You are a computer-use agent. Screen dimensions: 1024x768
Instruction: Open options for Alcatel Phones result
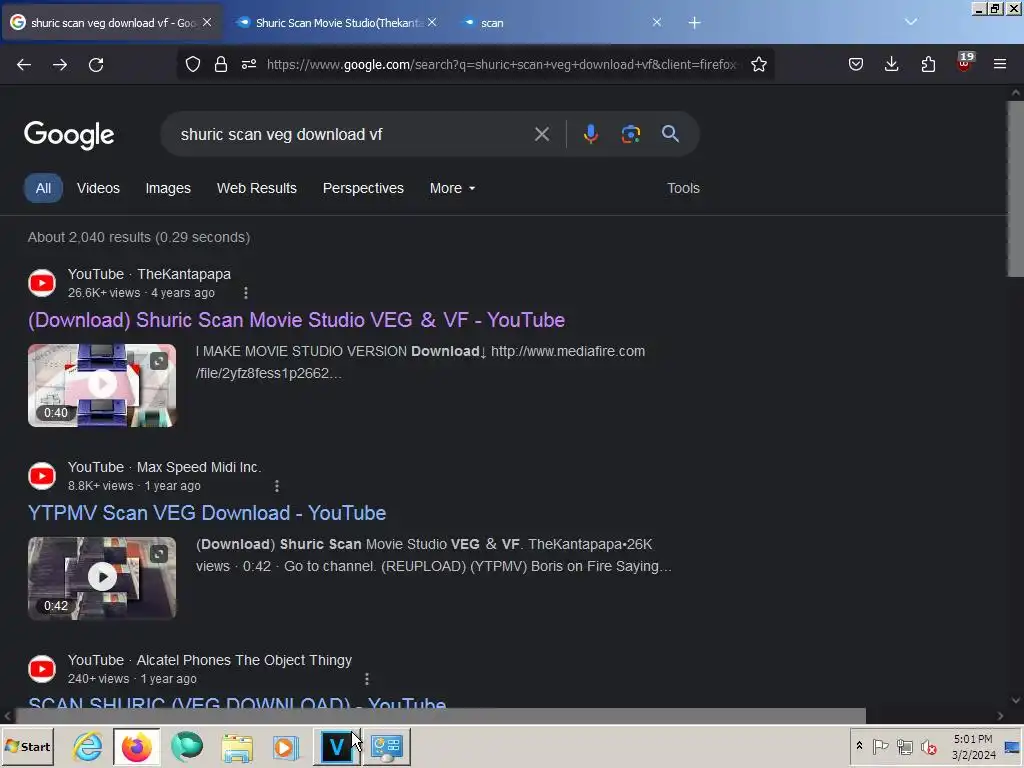(367, 679)
